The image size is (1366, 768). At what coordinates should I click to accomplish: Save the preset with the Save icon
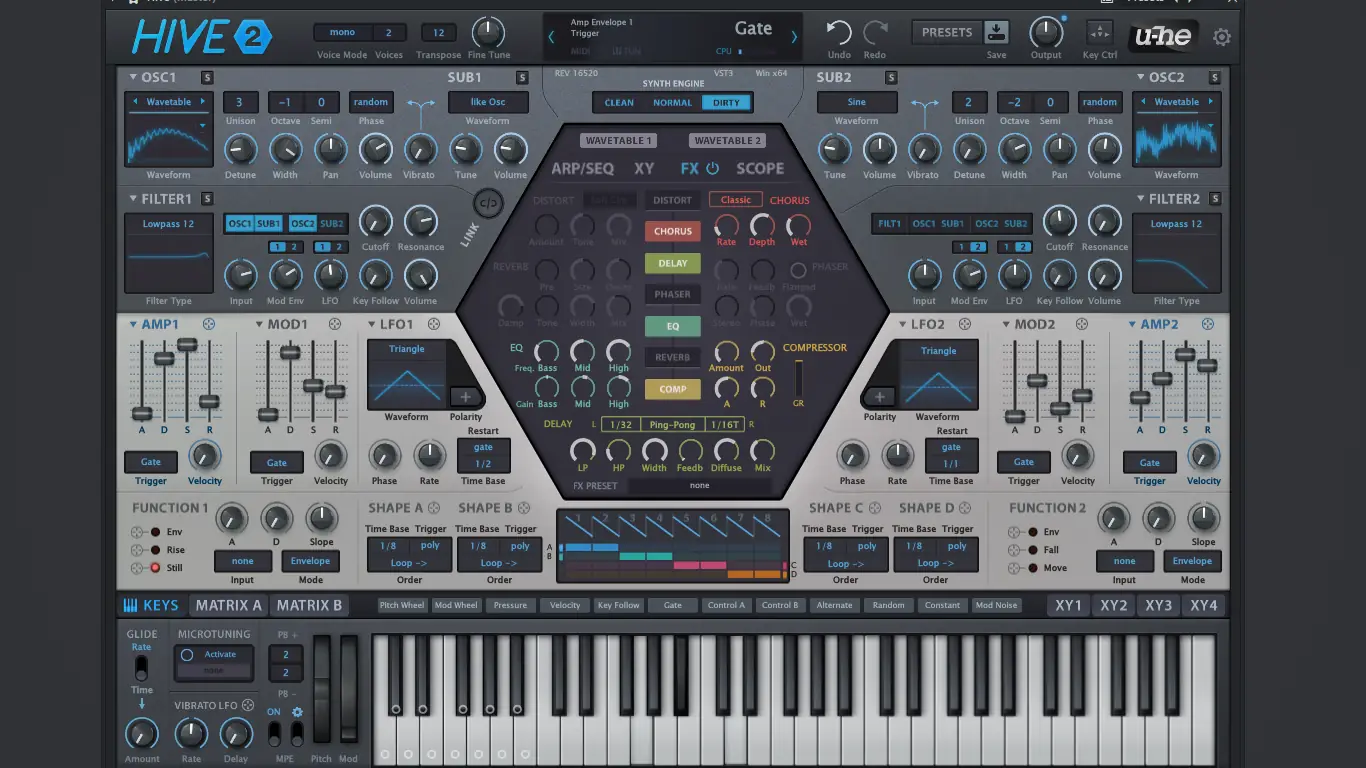pos(996,31)
